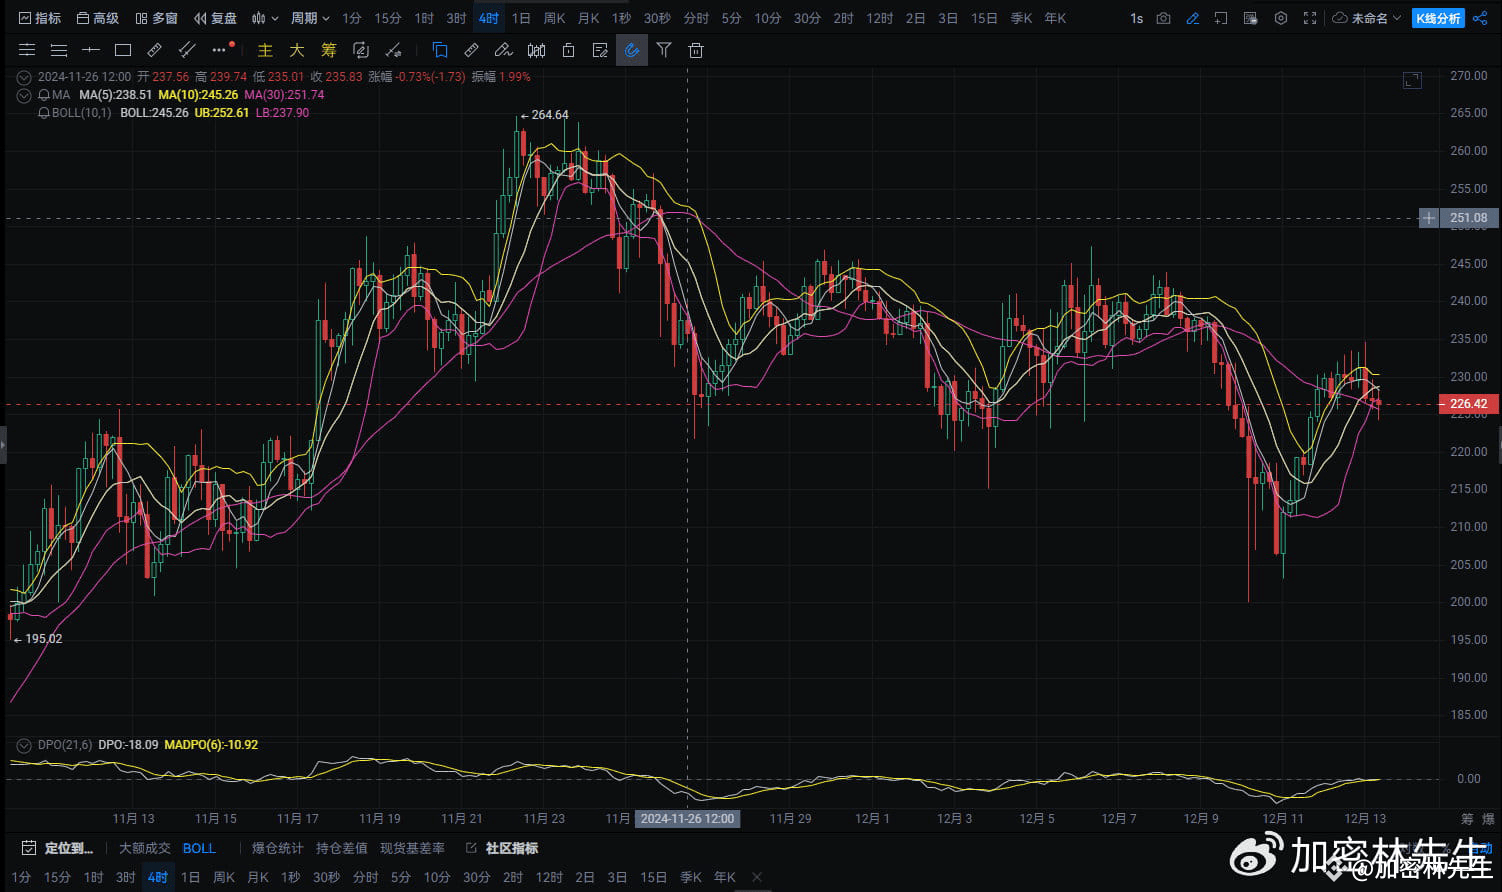Open the 多窗 multi-window layout
Image resolution: width=1502 pixels, height=892 pixels.
click(x=157, y=18)
